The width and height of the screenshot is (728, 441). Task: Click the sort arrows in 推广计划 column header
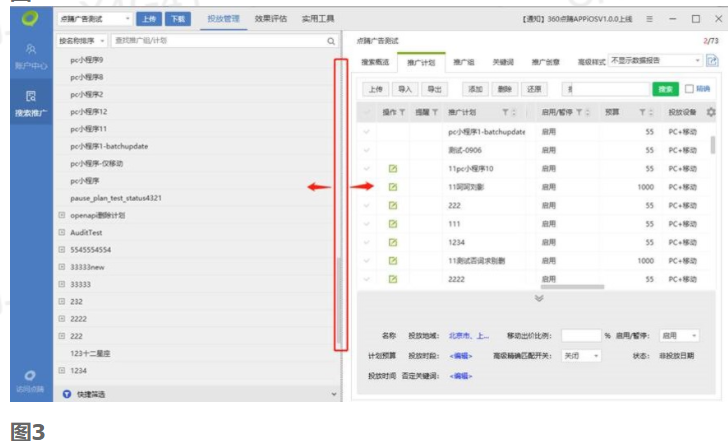(x=514, y=112)
